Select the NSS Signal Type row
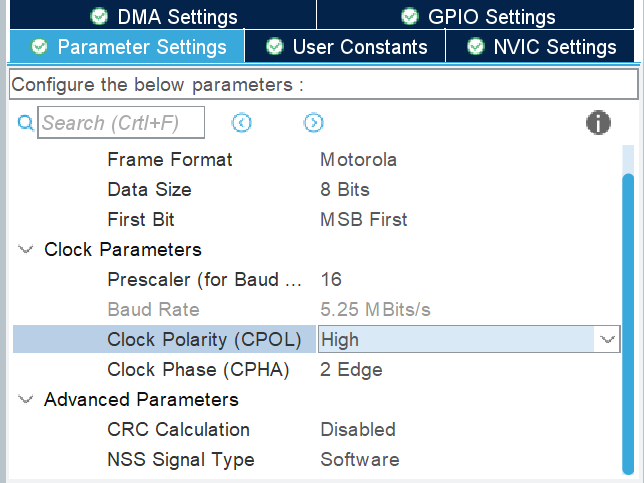This screenshot has width=644, height=483. 180,460
